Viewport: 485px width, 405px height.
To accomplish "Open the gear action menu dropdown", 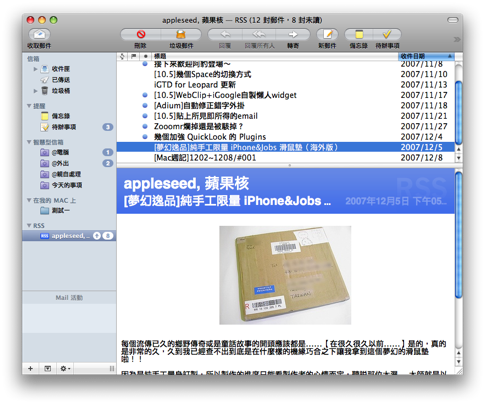I will coord(65,368).
